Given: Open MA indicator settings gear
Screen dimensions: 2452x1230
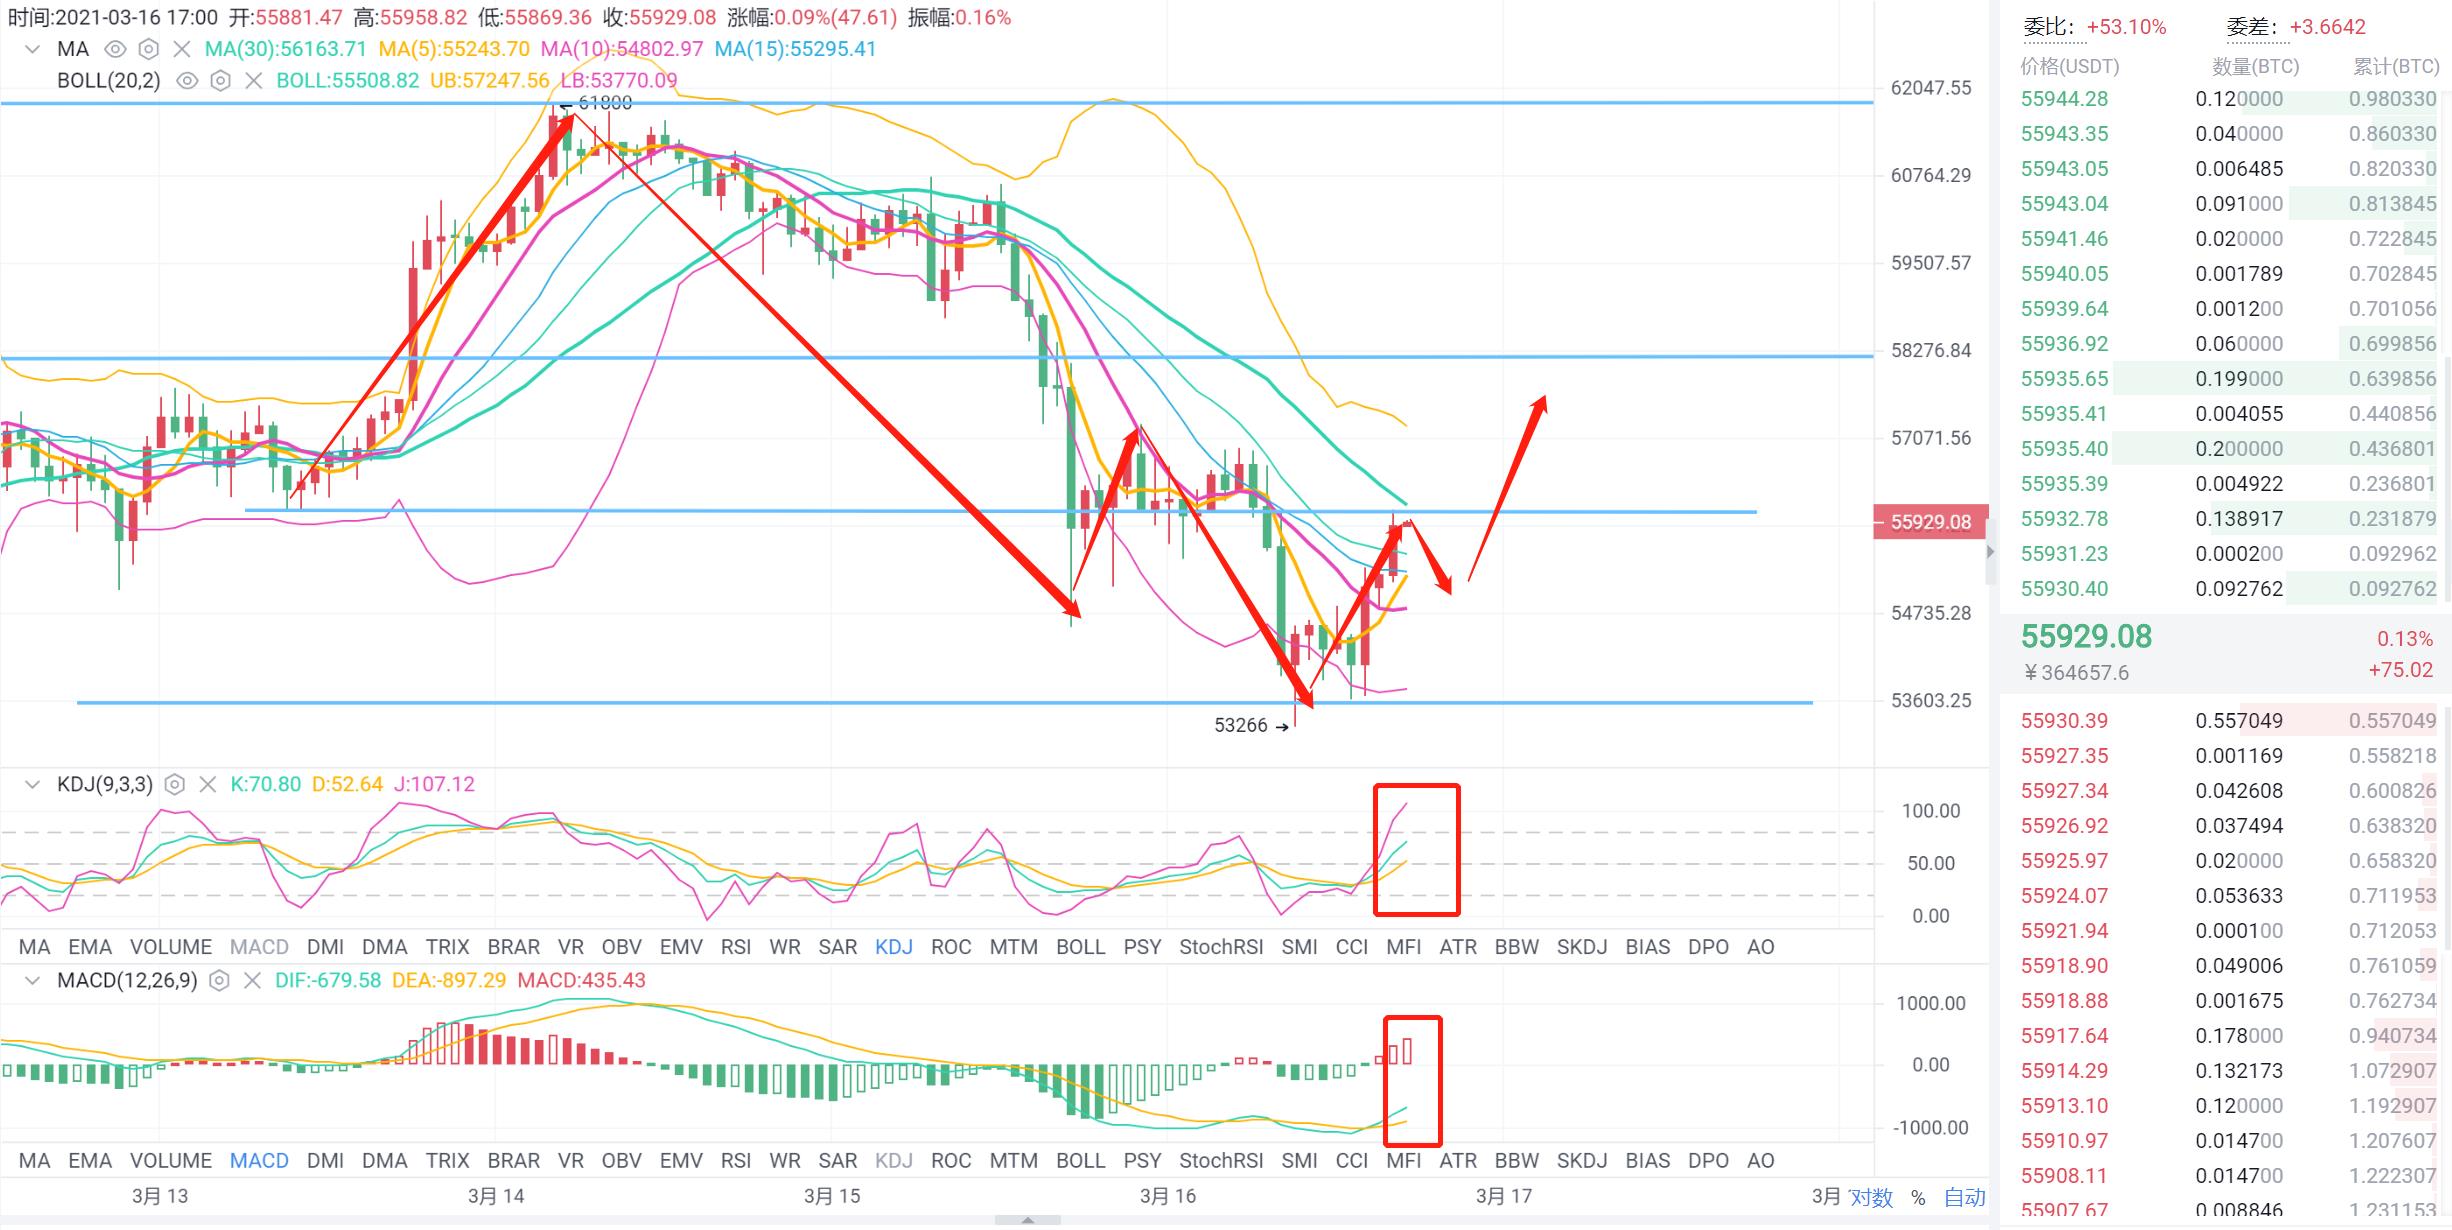Looking at the screenshot, I should coord(149,49).
